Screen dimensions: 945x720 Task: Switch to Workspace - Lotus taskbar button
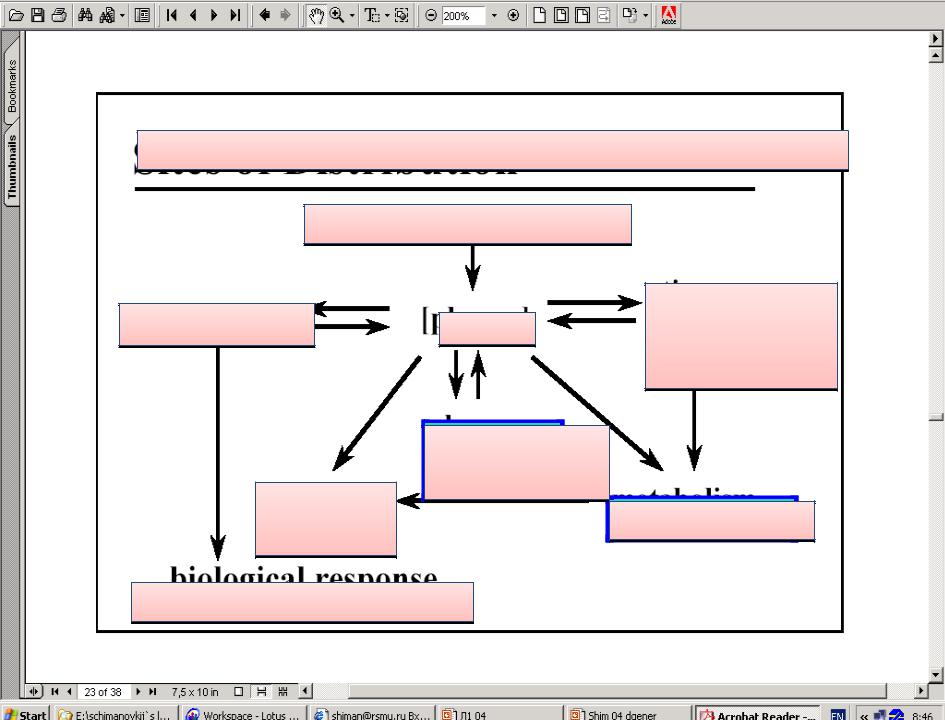pos(242,715)
